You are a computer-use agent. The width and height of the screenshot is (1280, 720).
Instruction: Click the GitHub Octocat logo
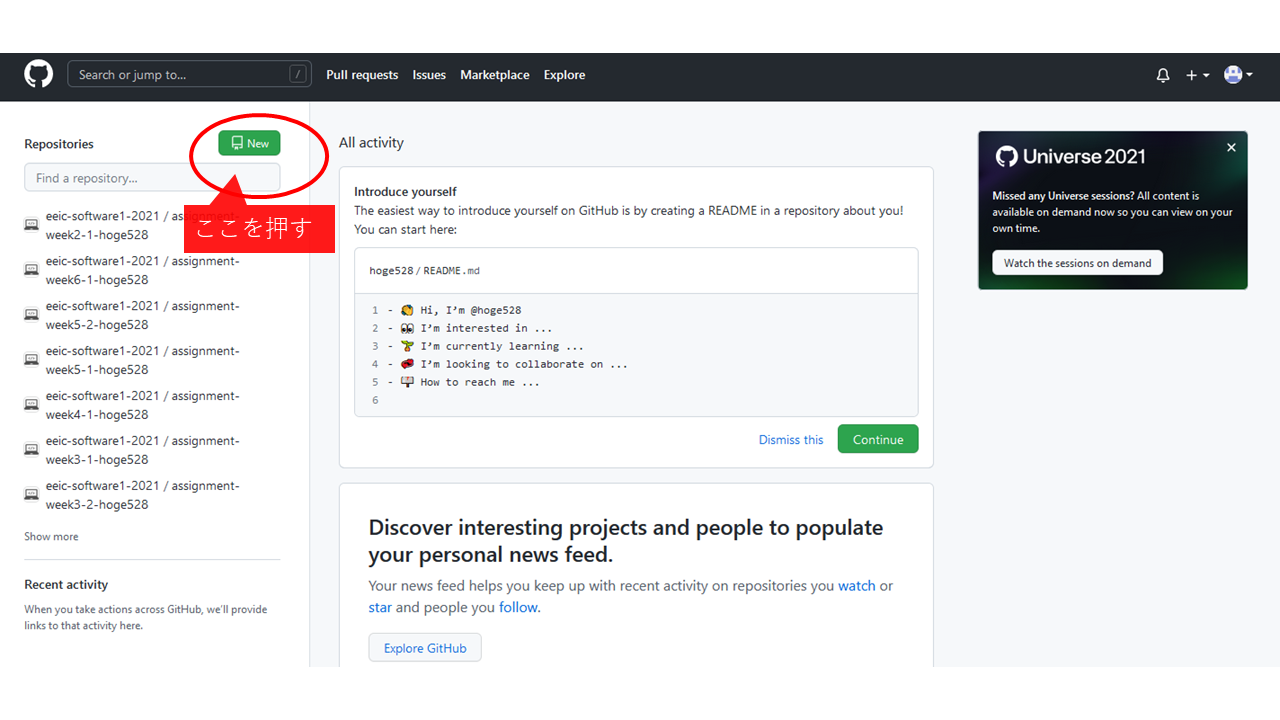point(38,75)
